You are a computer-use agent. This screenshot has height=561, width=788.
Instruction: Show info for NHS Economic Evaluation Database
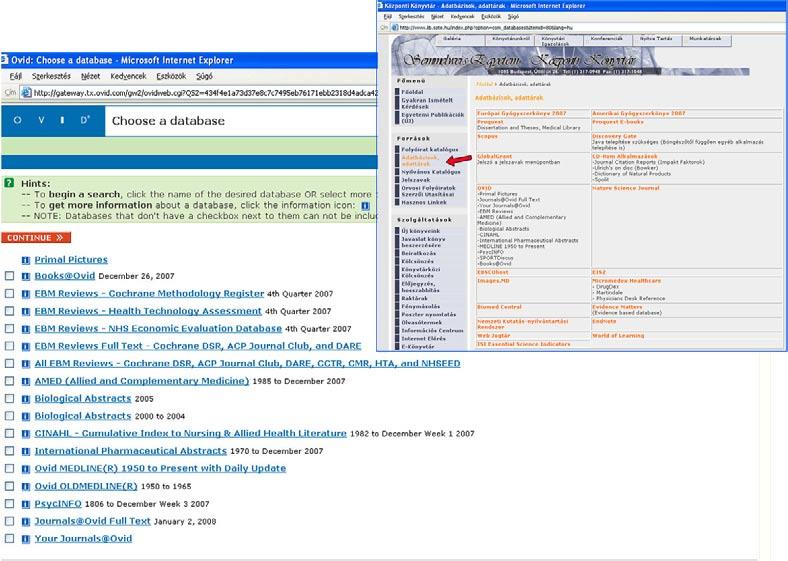coord(26,329)
